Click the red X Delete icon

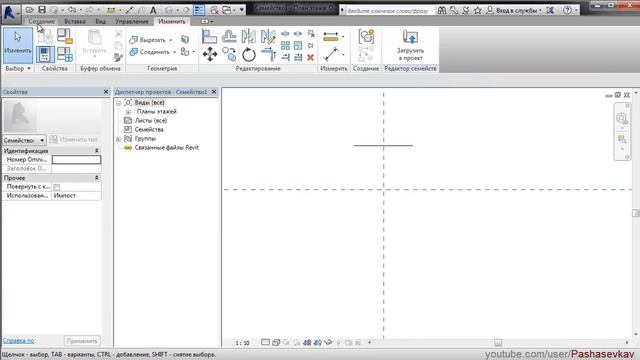tap(310, 57)
